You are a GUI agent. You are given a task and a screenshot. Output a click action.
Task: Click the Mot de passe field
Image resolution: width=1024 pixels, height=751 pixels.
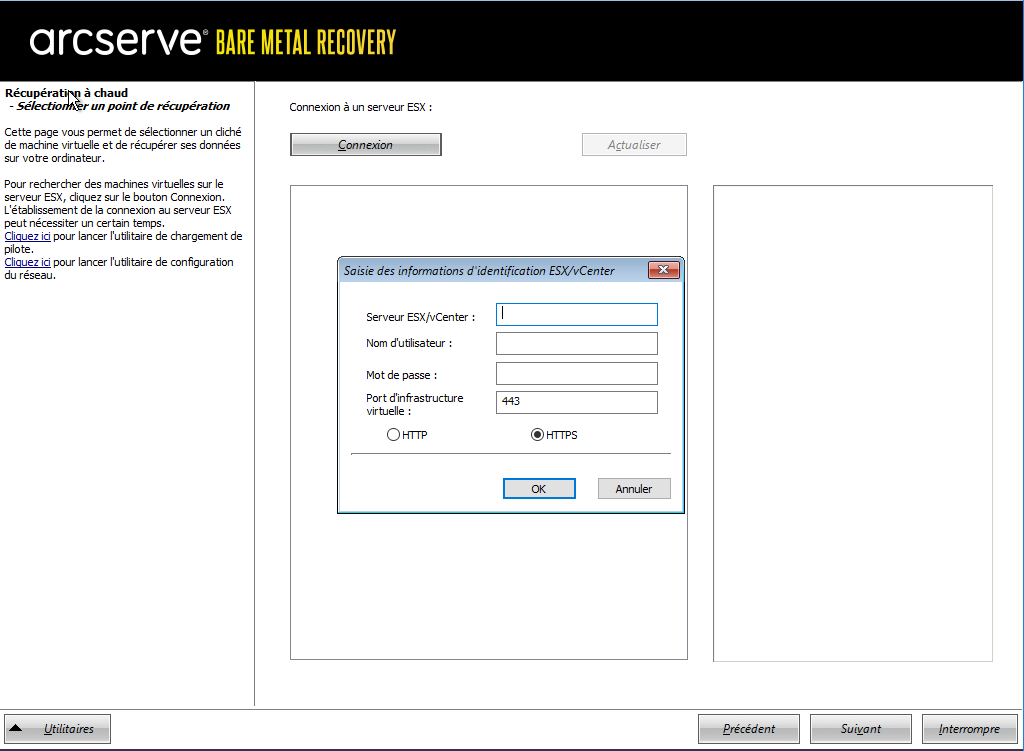coord(577,374)
